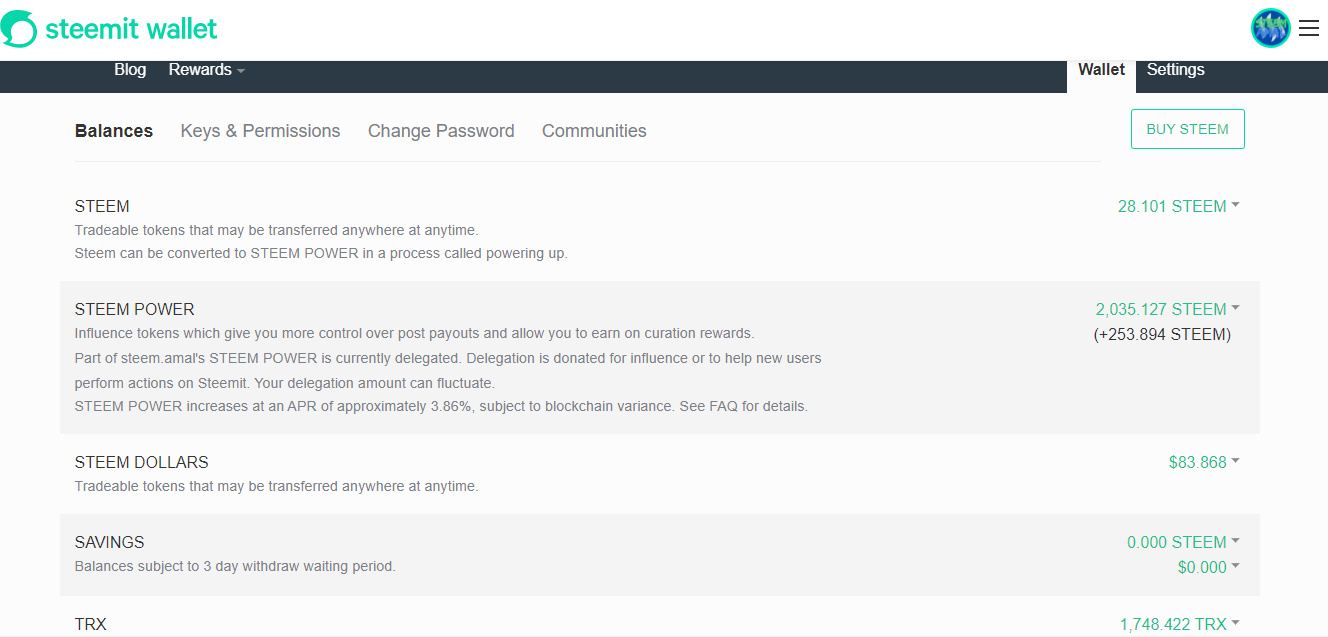Open the Rewards dropdown menu
The width and height of the screenshot is (1328, 637).
206,70
